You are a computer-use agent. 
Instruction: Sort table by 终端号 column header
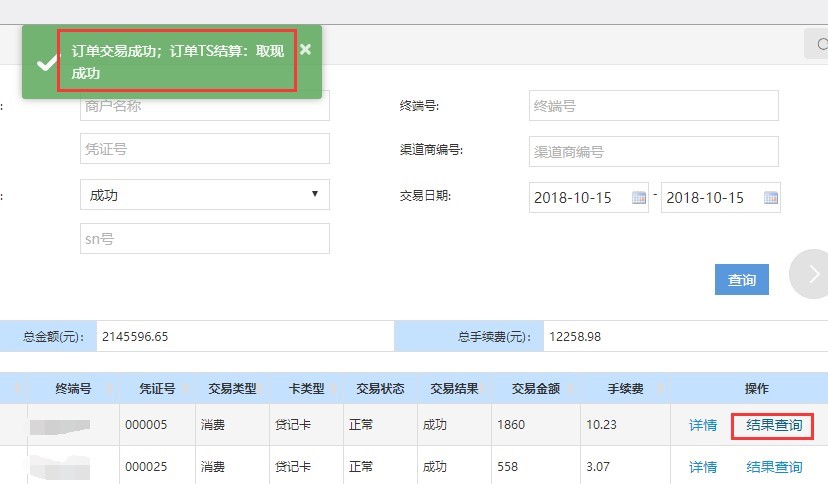point(73,388)
